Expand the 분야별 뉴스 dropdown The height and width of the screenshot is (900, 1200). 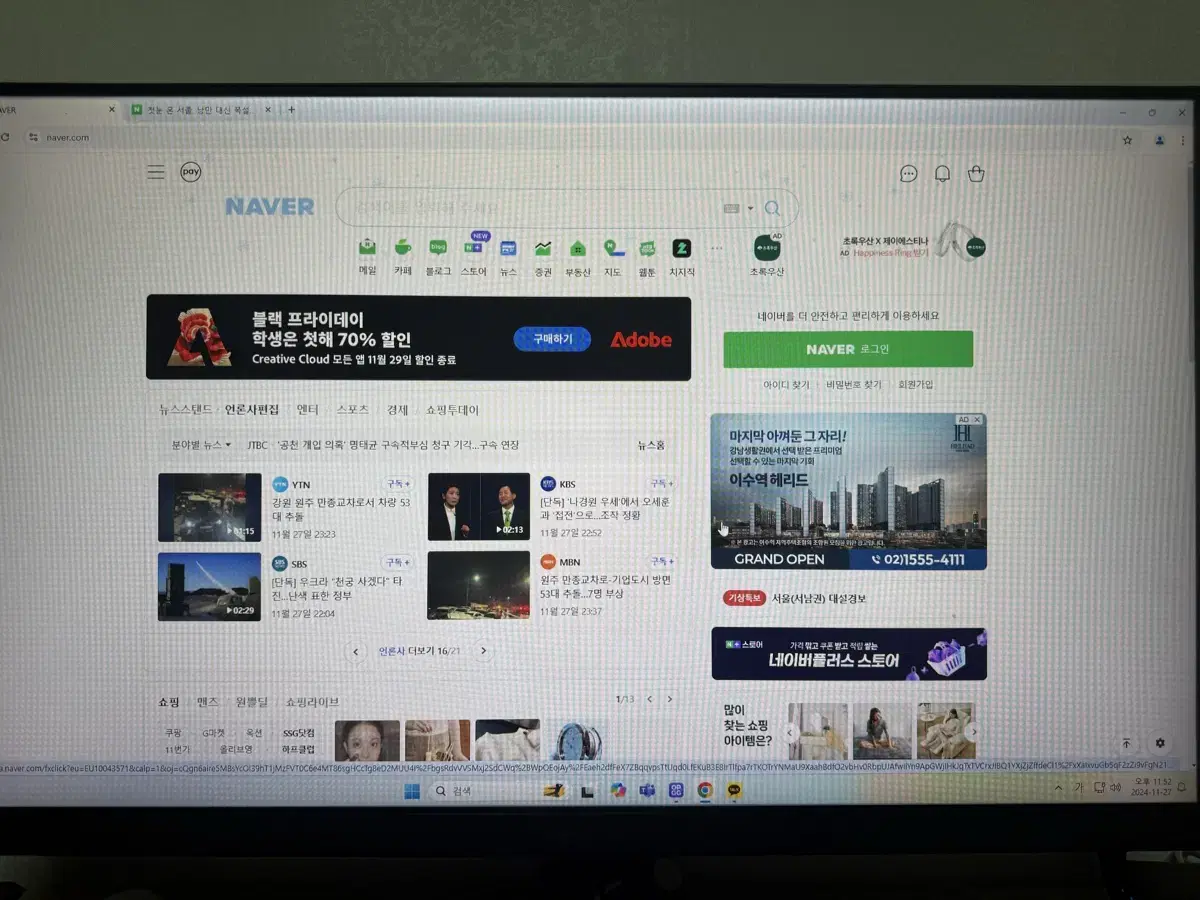tap(201, 445)
